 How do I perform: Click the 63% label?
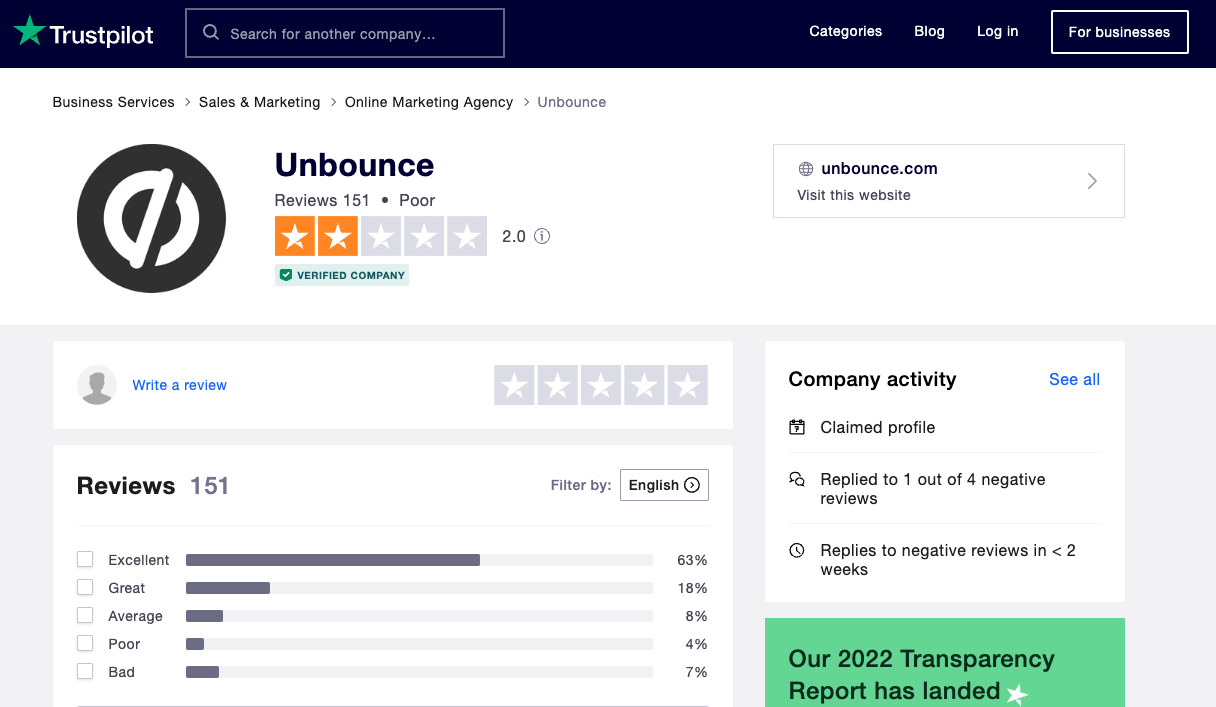692,560
